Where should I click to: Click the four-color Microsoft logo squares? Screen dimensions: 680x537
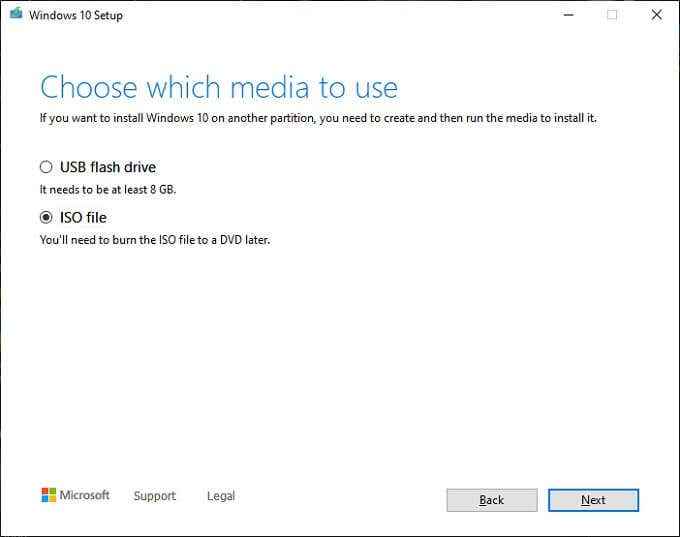(49, 495)
